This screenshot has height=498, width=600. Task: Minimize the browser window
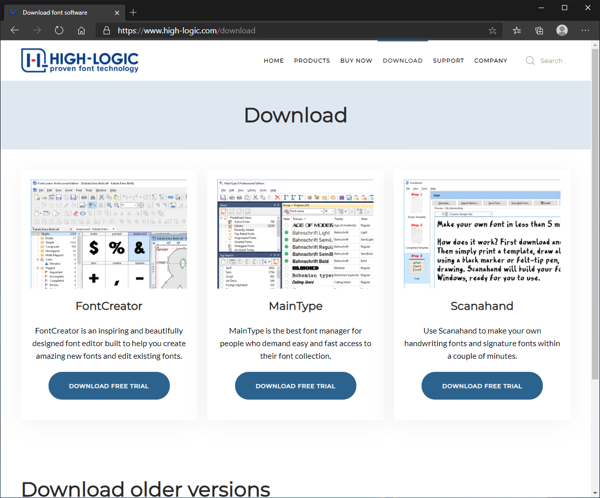[541, 8]
